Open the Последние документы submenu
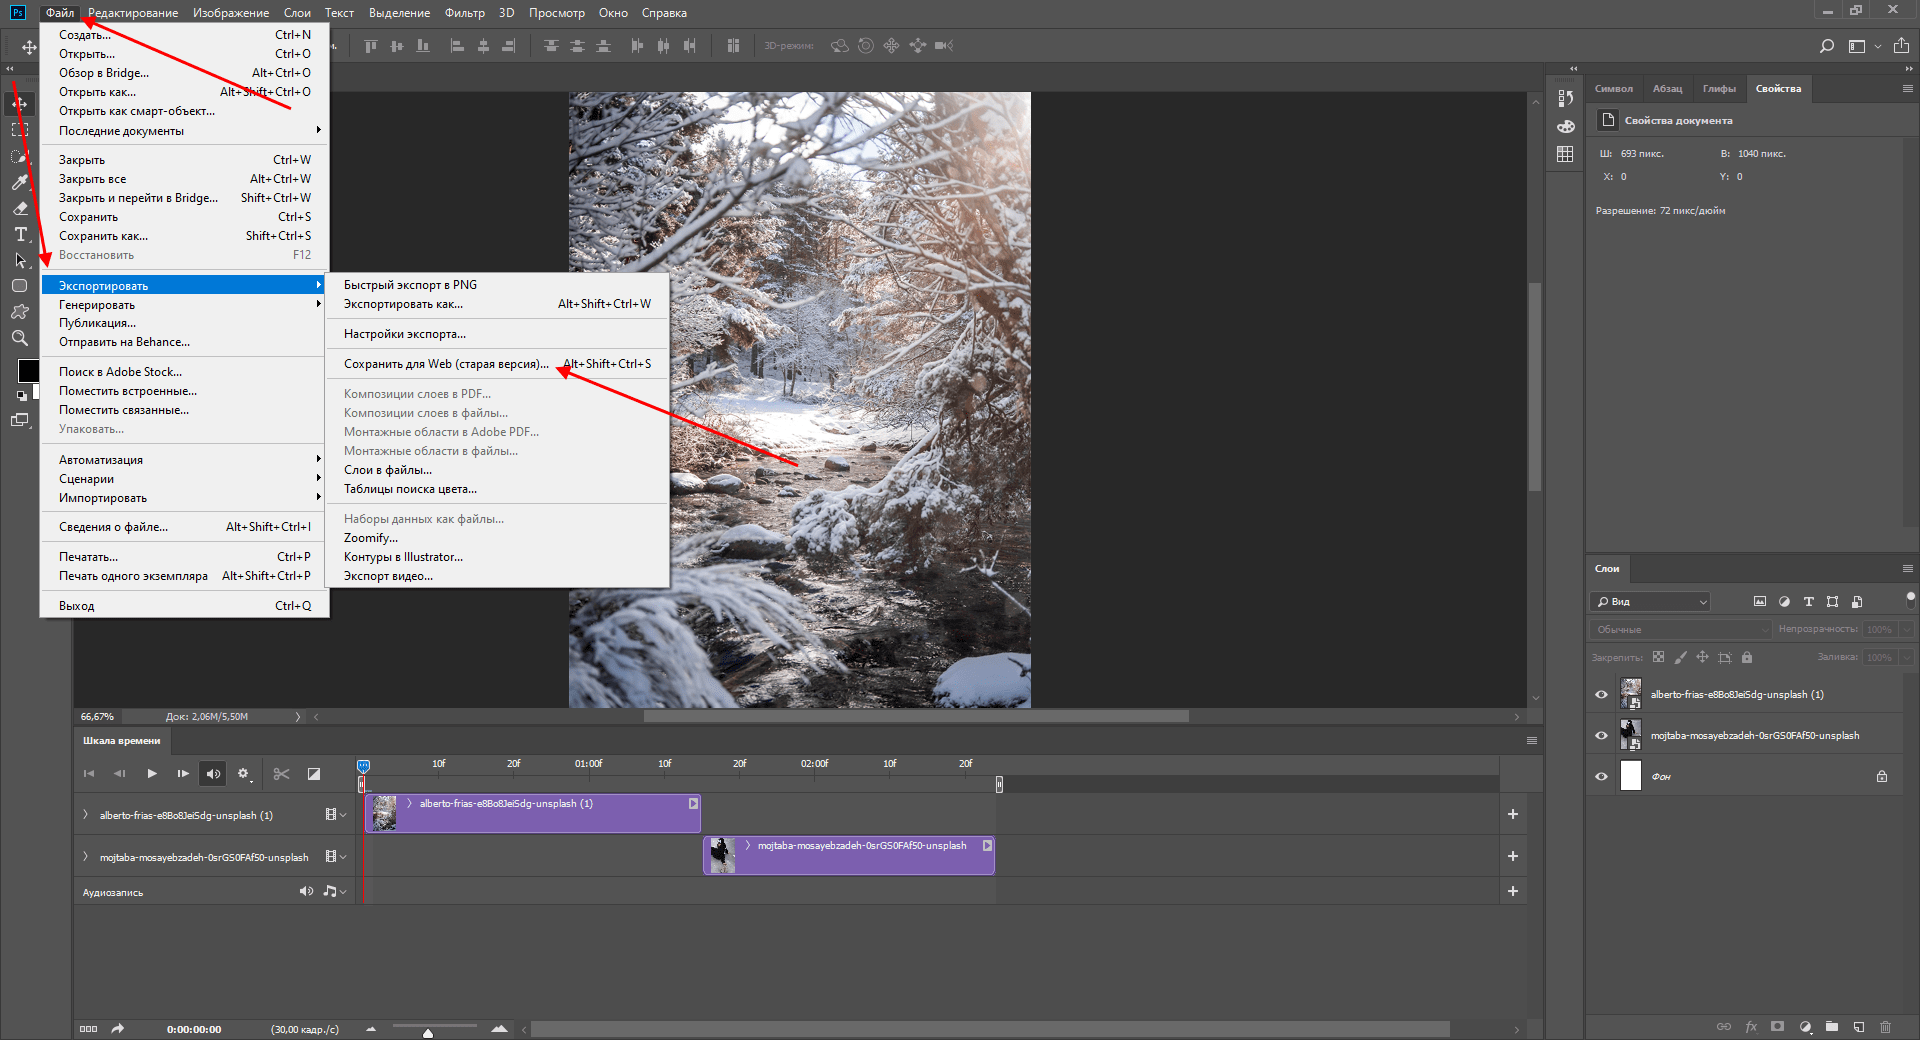The height and width of the screenshot is (1040, 1920). coord(184,131)
